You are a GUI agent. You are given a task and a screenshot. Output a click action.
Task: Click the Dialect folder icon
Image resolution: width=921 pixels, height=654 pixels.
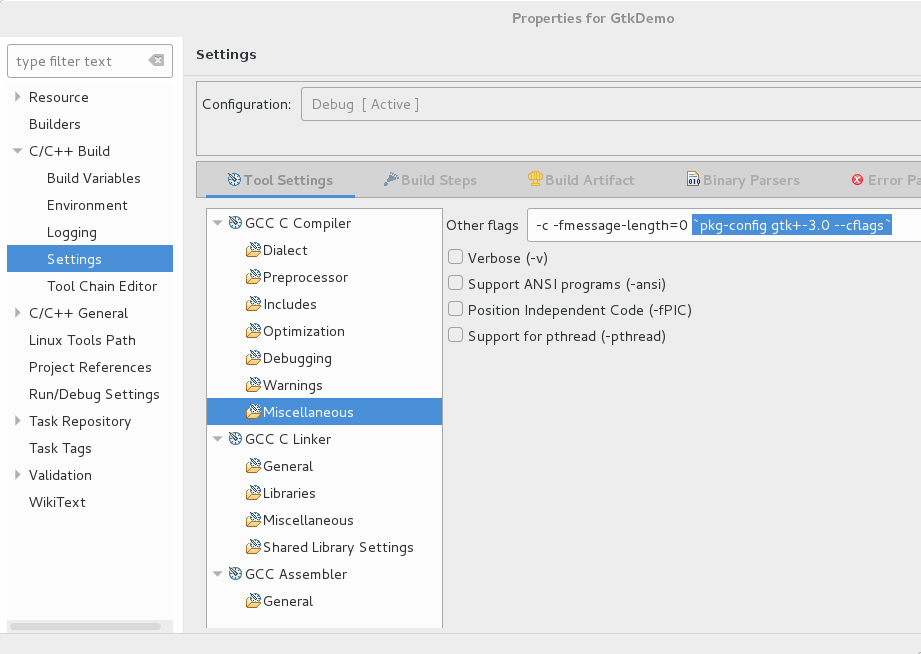[x=253, y=250]
